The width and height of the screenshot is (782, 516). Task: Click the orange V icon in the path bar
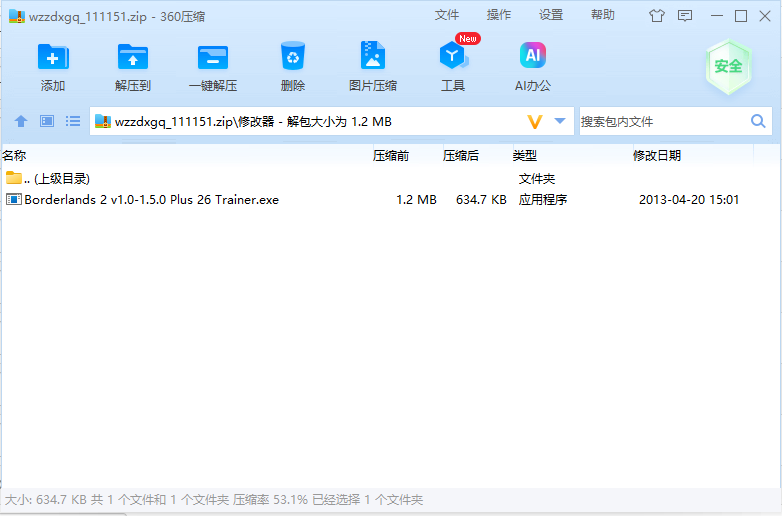(x=535, y=122)
